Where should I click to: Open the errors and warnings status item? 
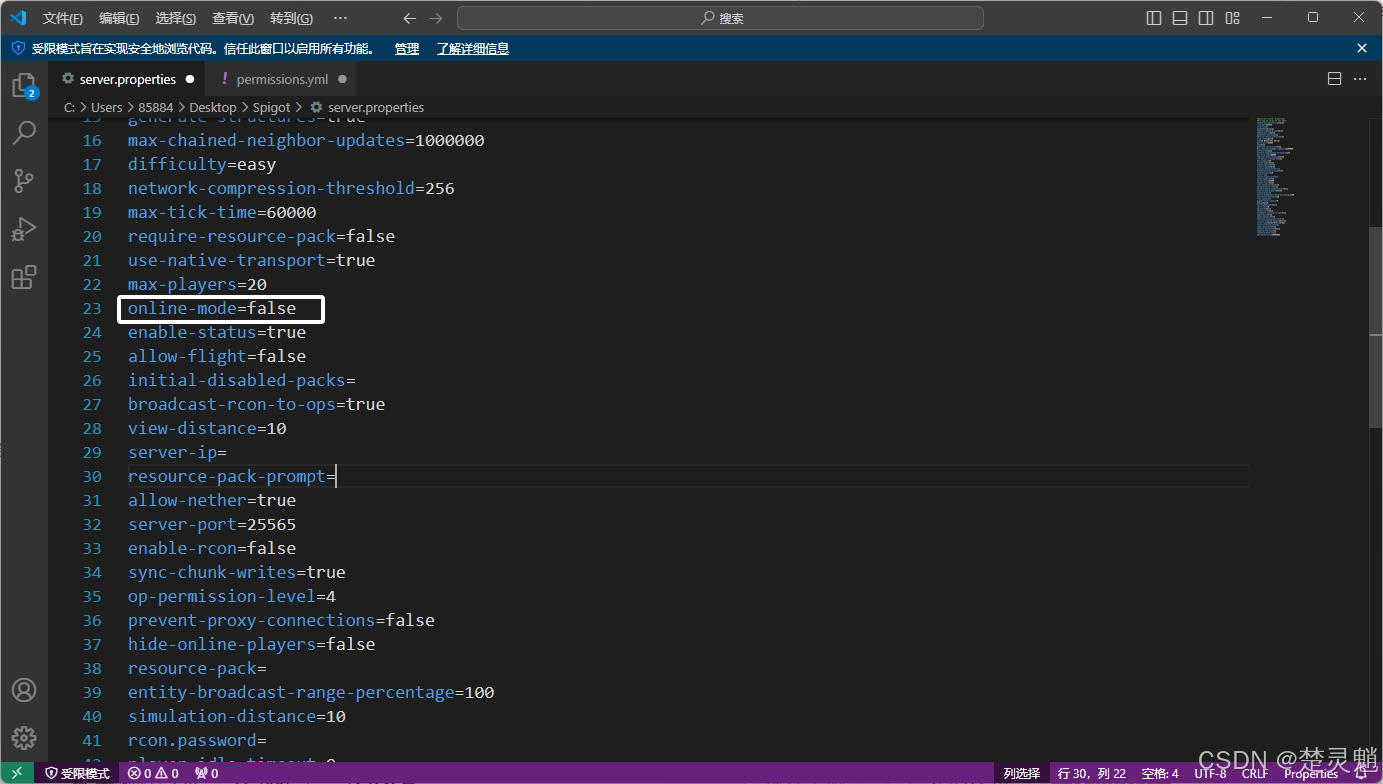pos(153,773)
